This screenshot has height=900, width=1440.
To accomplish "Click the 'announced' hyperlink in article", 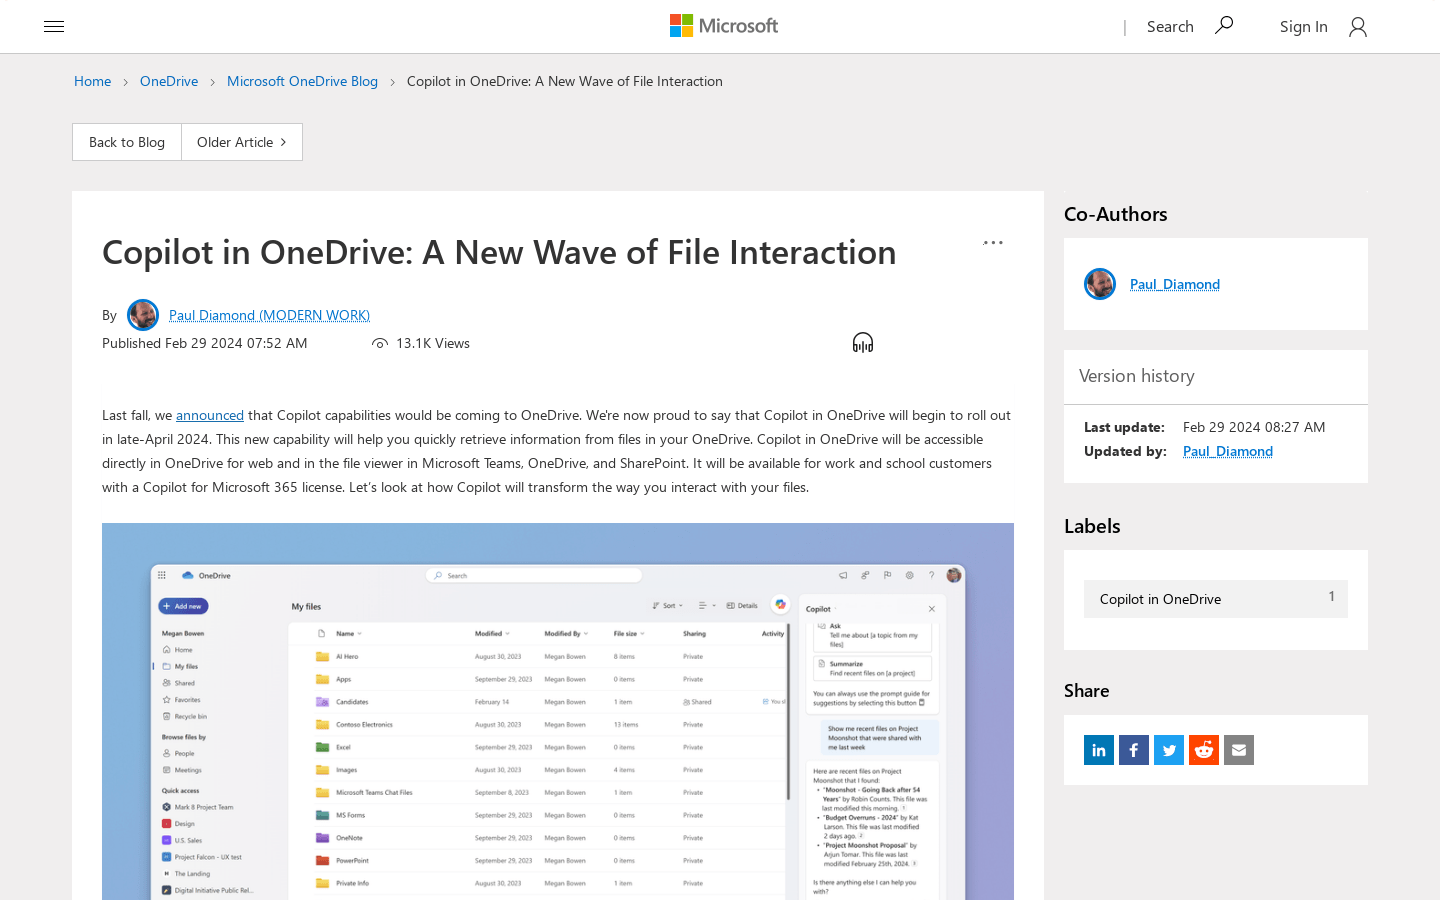I will pyautogui.click(x=210, y=415).
